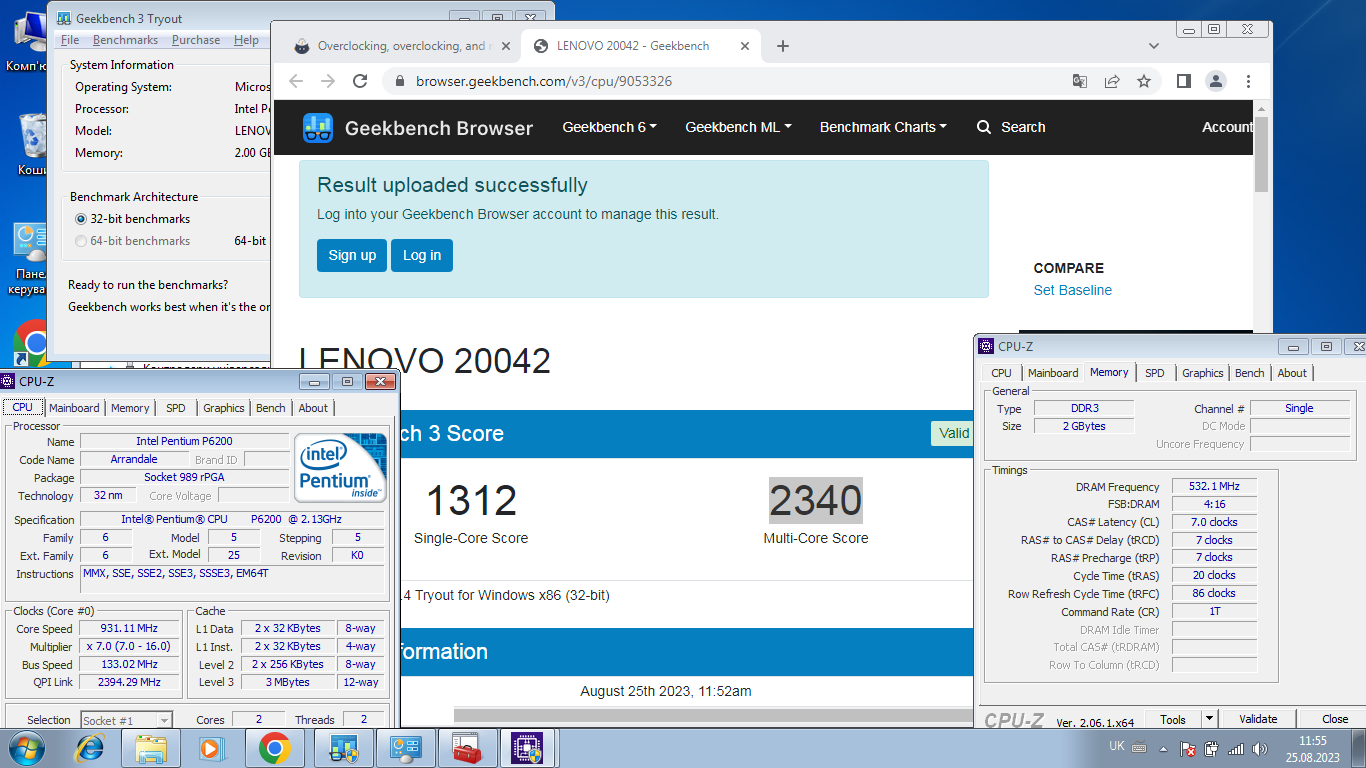This screenshot has width=1366, height=768.
Task: Close the LENOVO 20042 - Geekbench tab
Action: pos(744,46)
